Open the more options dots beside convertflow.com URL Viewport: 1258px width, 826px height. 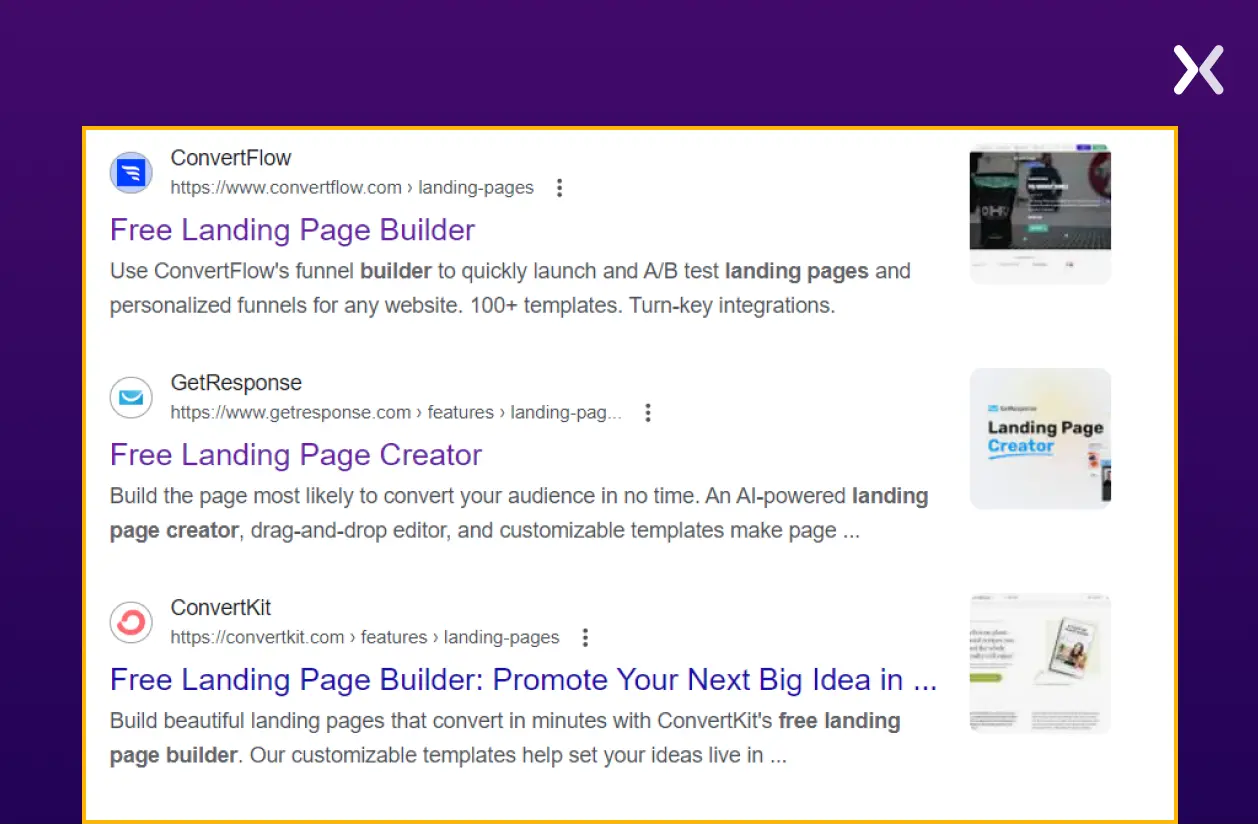[x=560, y=187]
